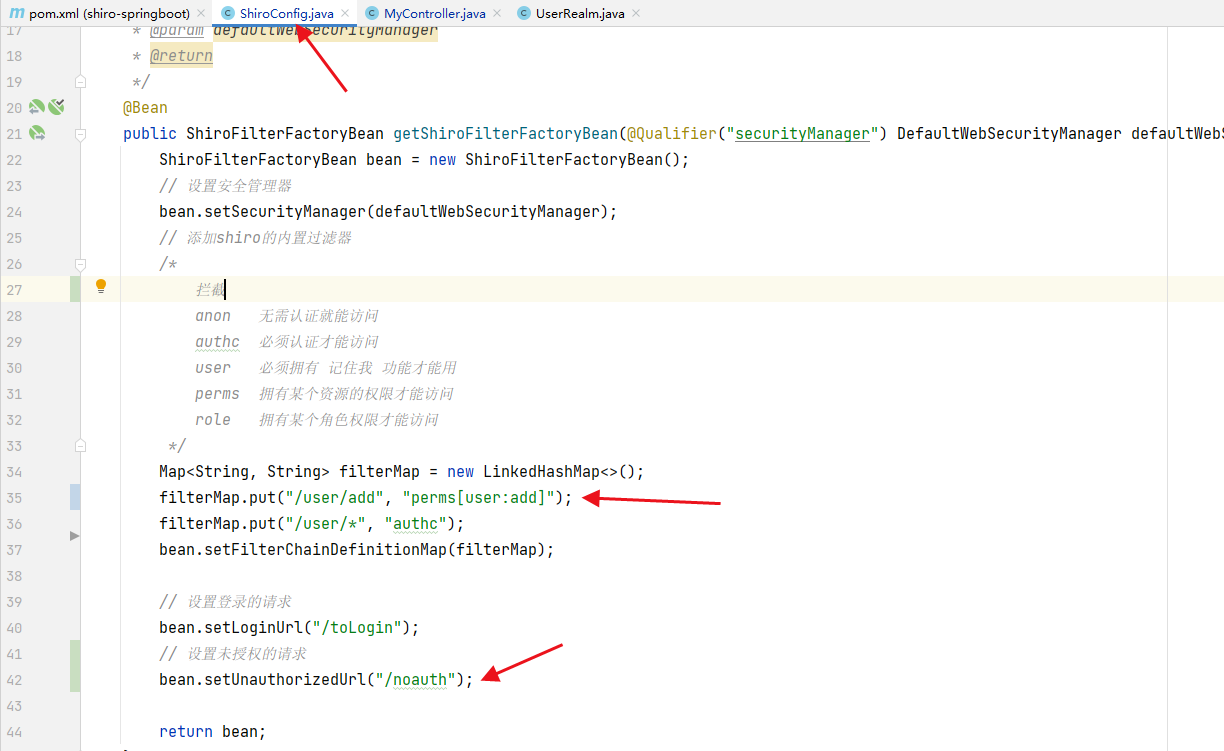Image resolution: width=1224 pixels, height=751 pixels.
Task: Place cursor after 拦截 on line 27
Action: (x=226, y=290)
